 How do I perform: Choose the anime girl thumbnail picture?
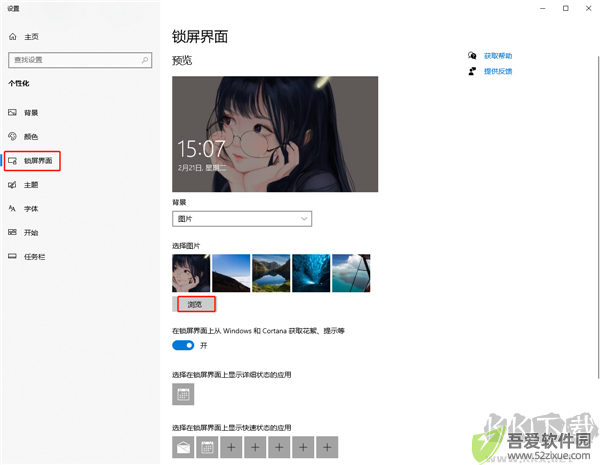pos(191,273)
